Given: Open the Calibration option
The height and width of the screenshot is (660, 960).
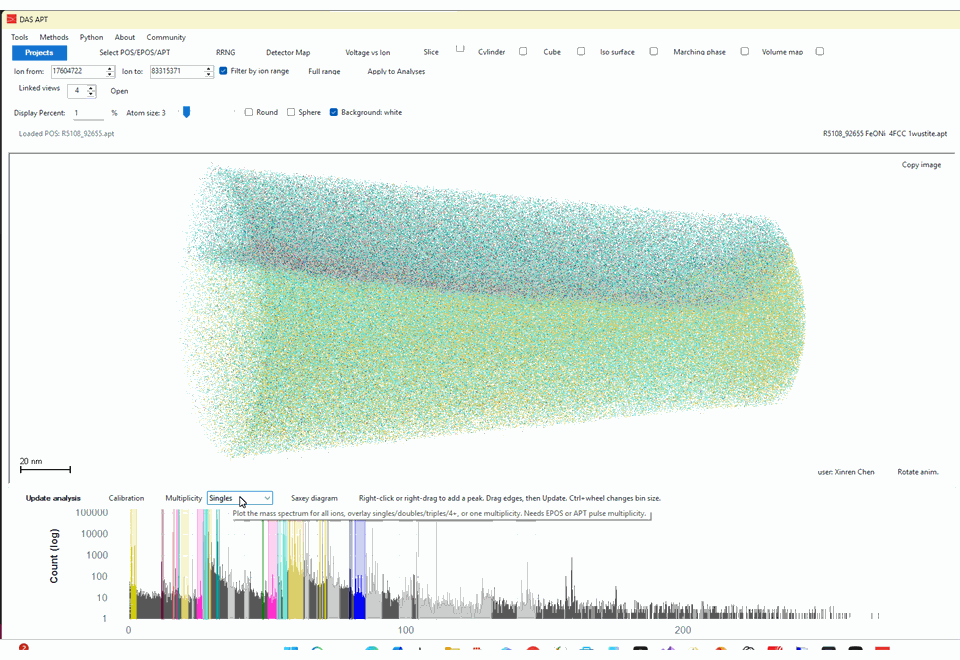Looking at the screenshot, I should pos(126,498).
